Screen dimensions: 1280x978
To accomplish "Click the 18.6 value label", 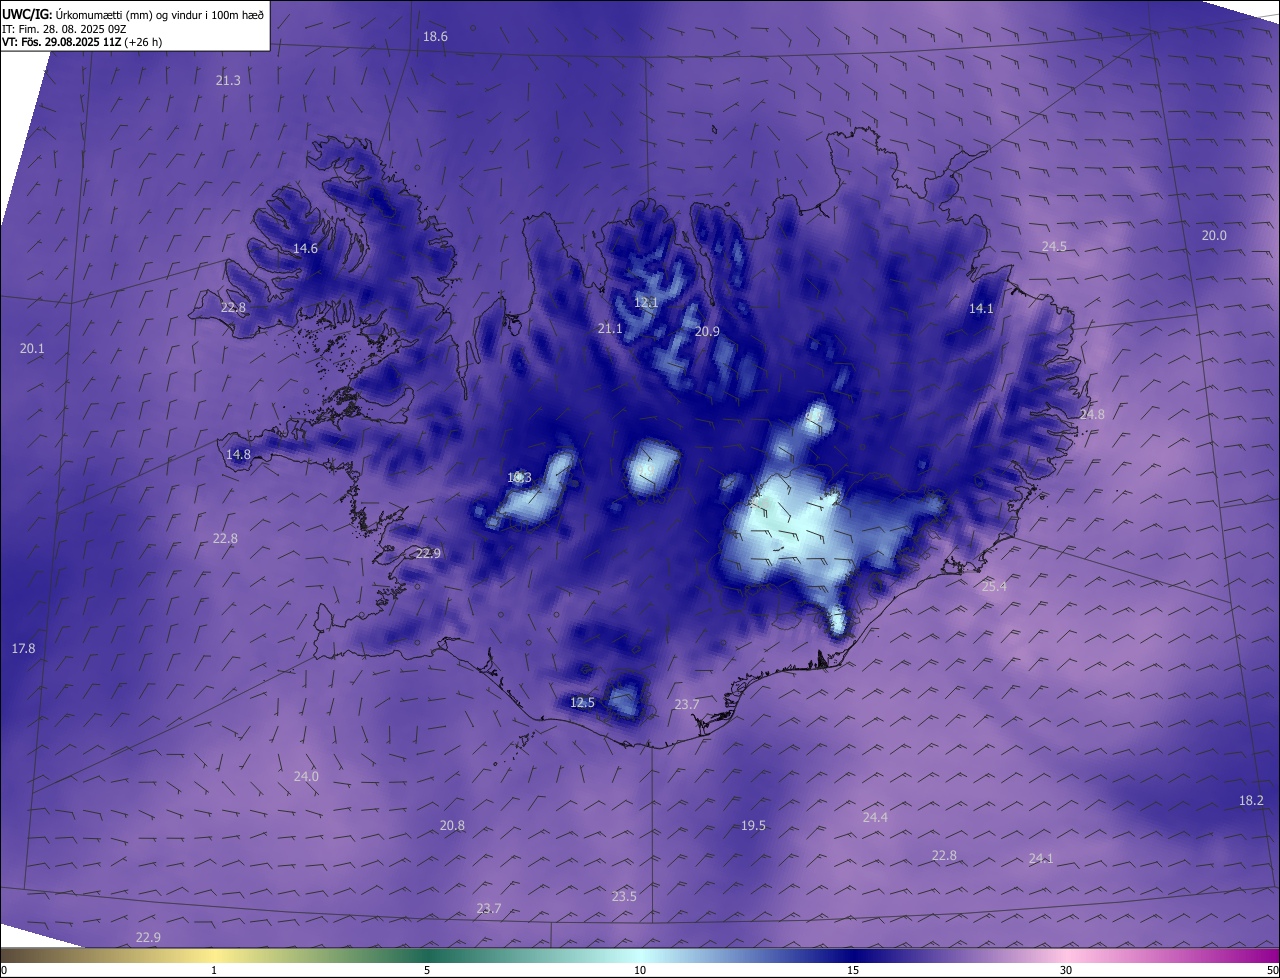I will click(435, 36).
